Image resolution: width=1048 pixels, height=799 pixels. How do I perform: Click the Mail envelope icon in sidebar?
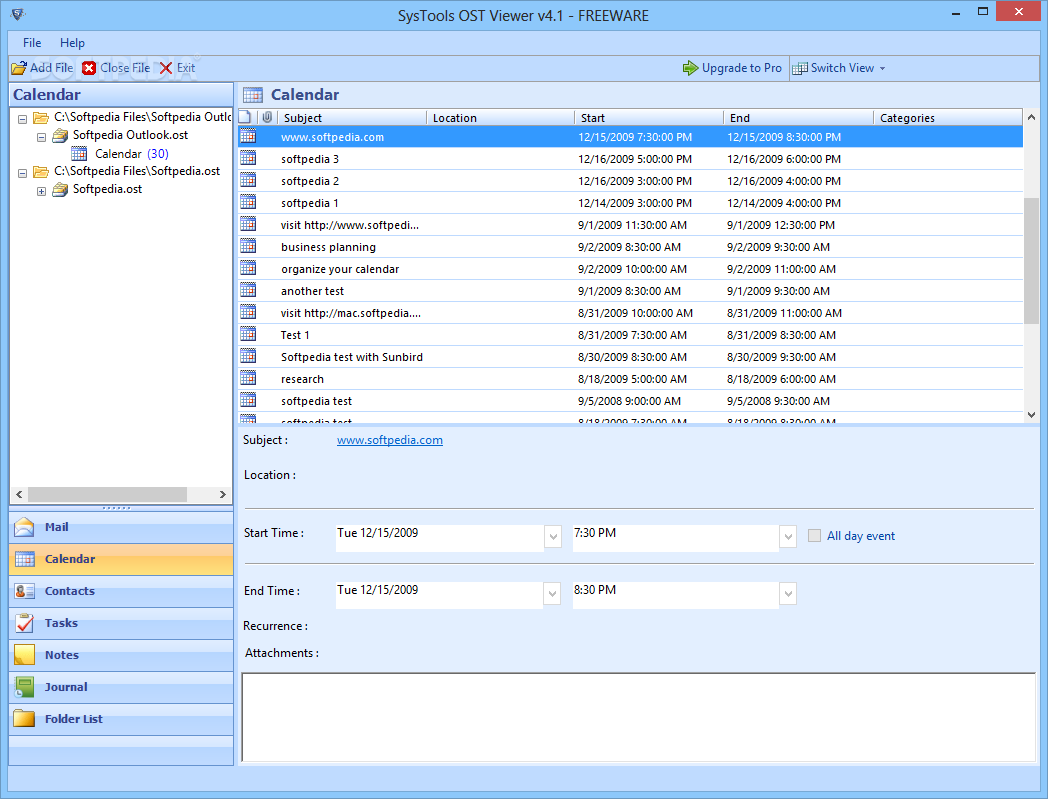(x=25, y=527)
